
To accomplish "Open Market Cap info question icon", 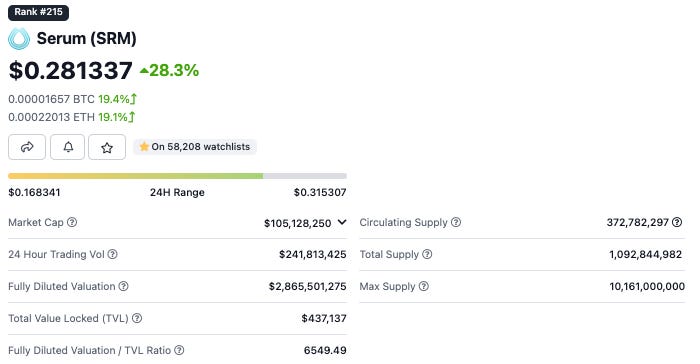I will click(72, 222).
